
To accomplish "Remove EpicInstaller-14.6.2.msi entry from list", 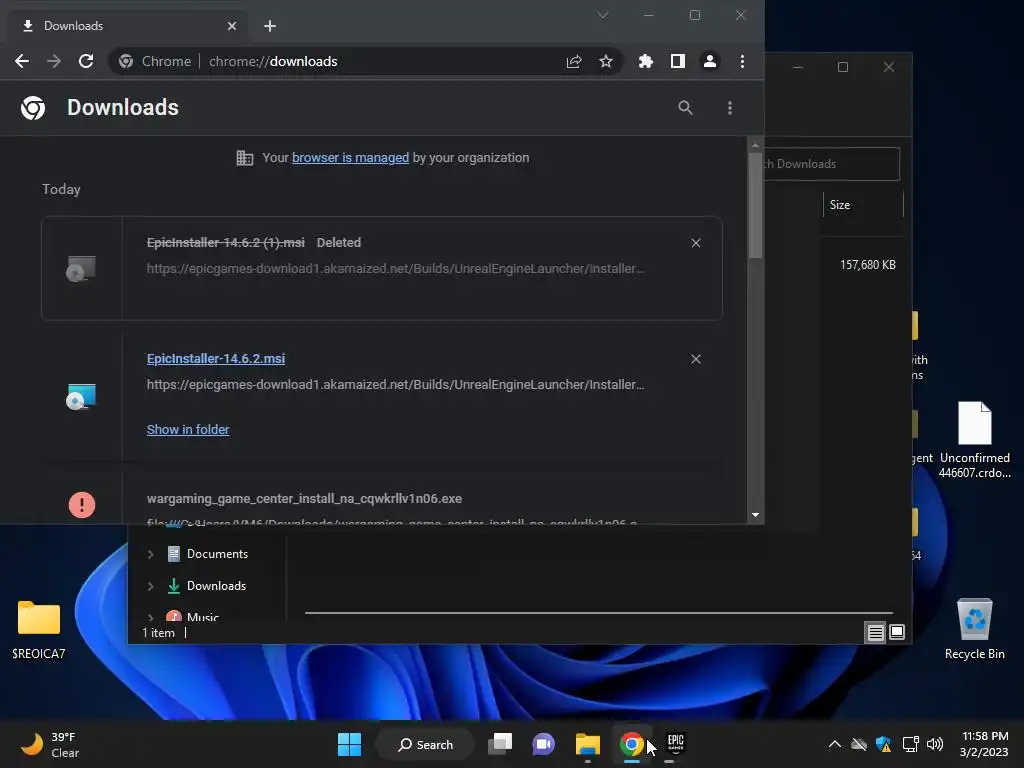I will click(x=696, y=359).
